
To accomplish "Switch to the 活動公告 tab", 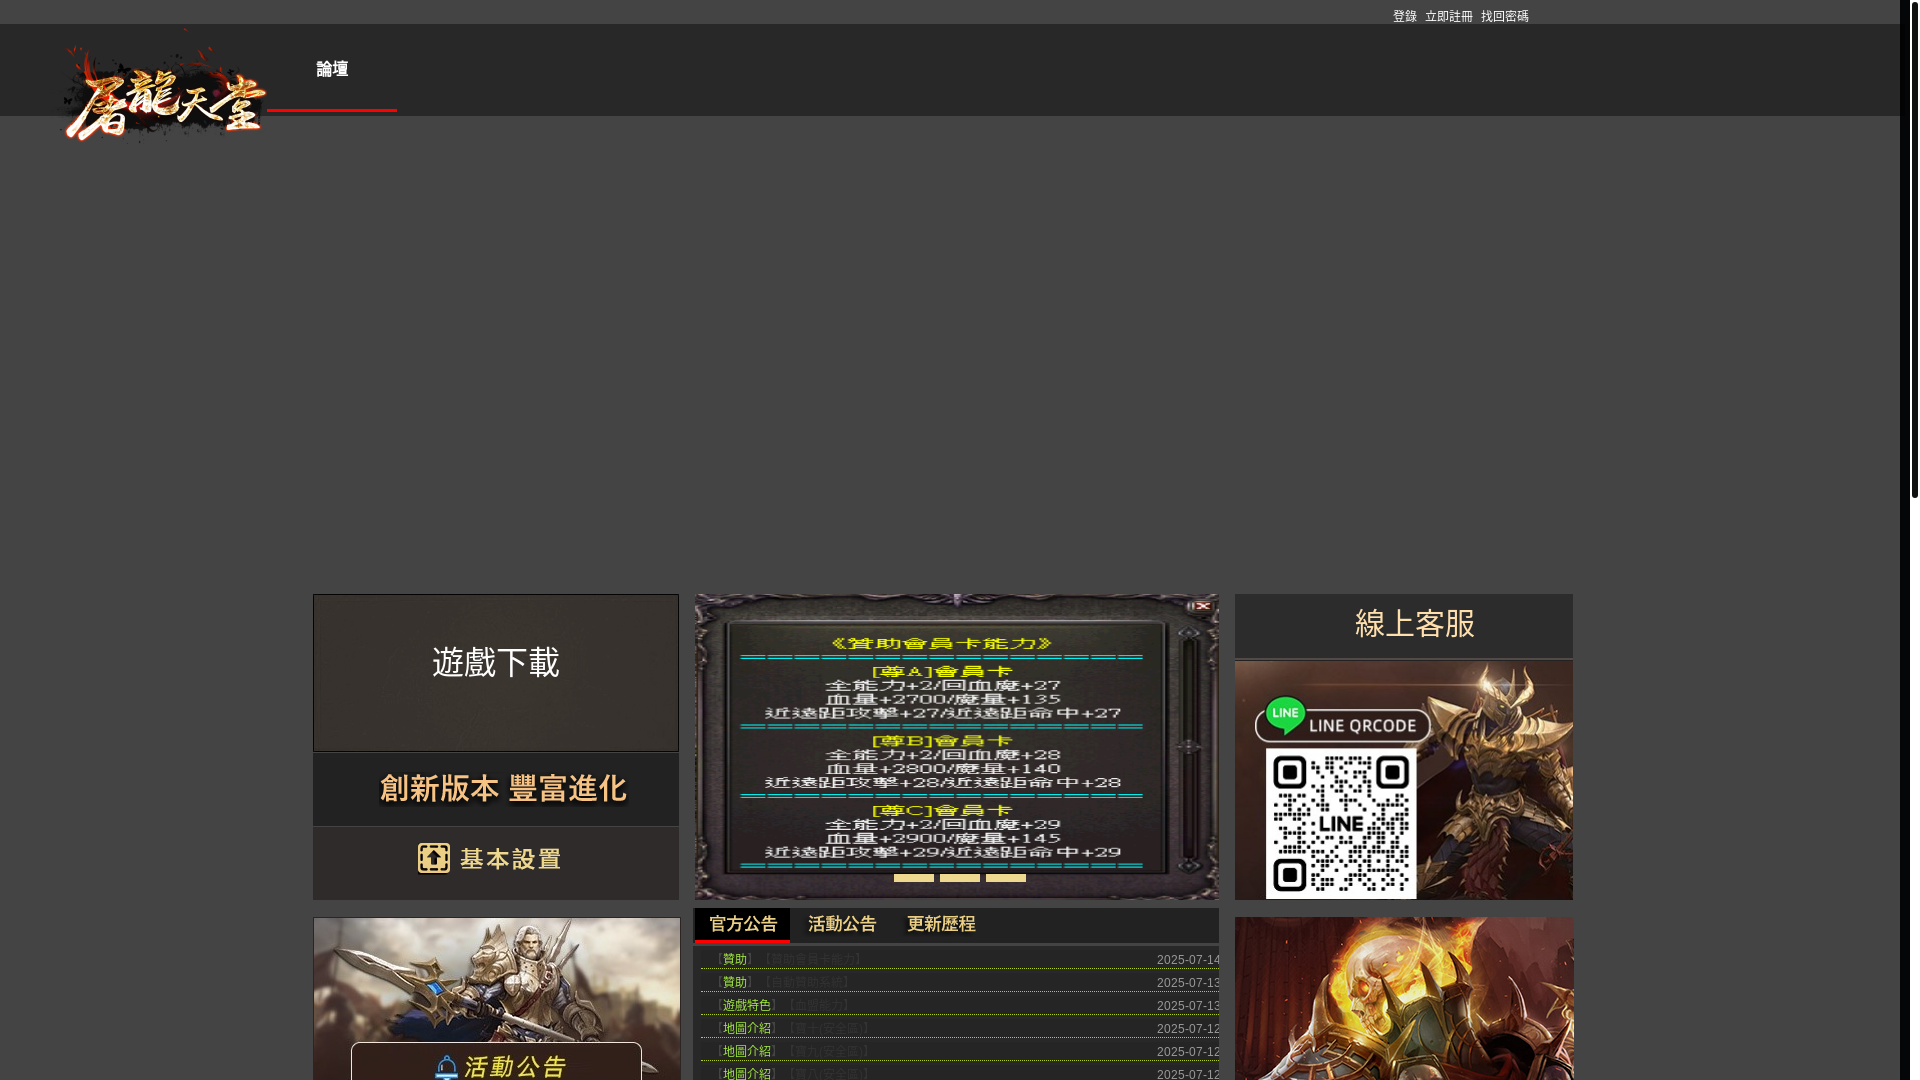I will [842, 924].
